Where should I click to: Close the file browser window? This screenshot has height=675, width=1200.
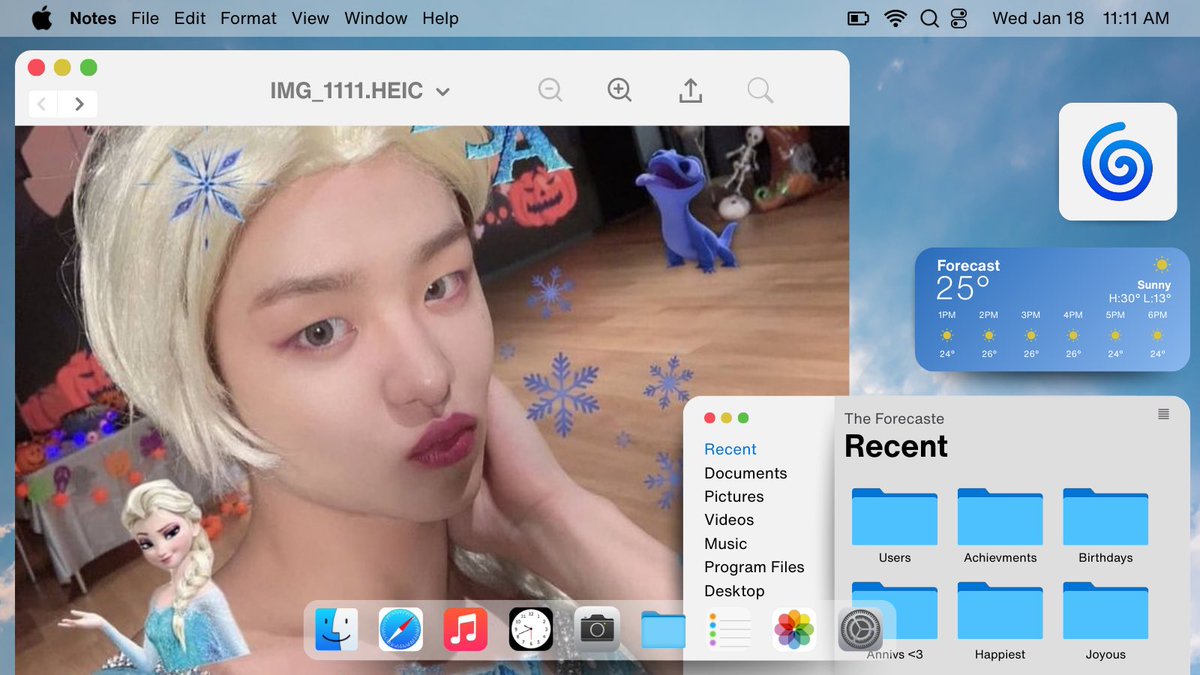(x=710, y=418)
